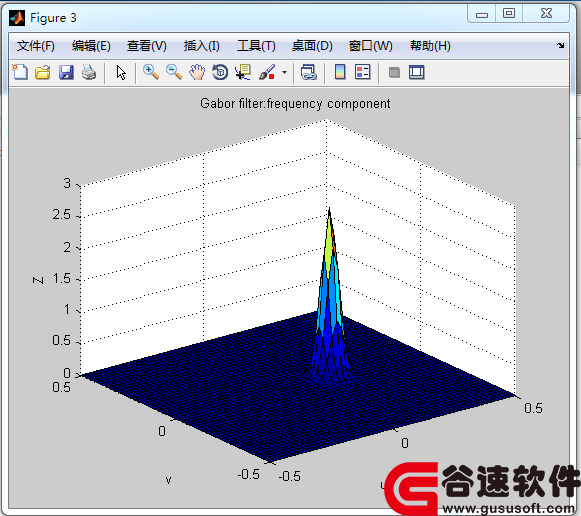Open the 工具(T) menu
581x516 pixels.
coord(256,46)
